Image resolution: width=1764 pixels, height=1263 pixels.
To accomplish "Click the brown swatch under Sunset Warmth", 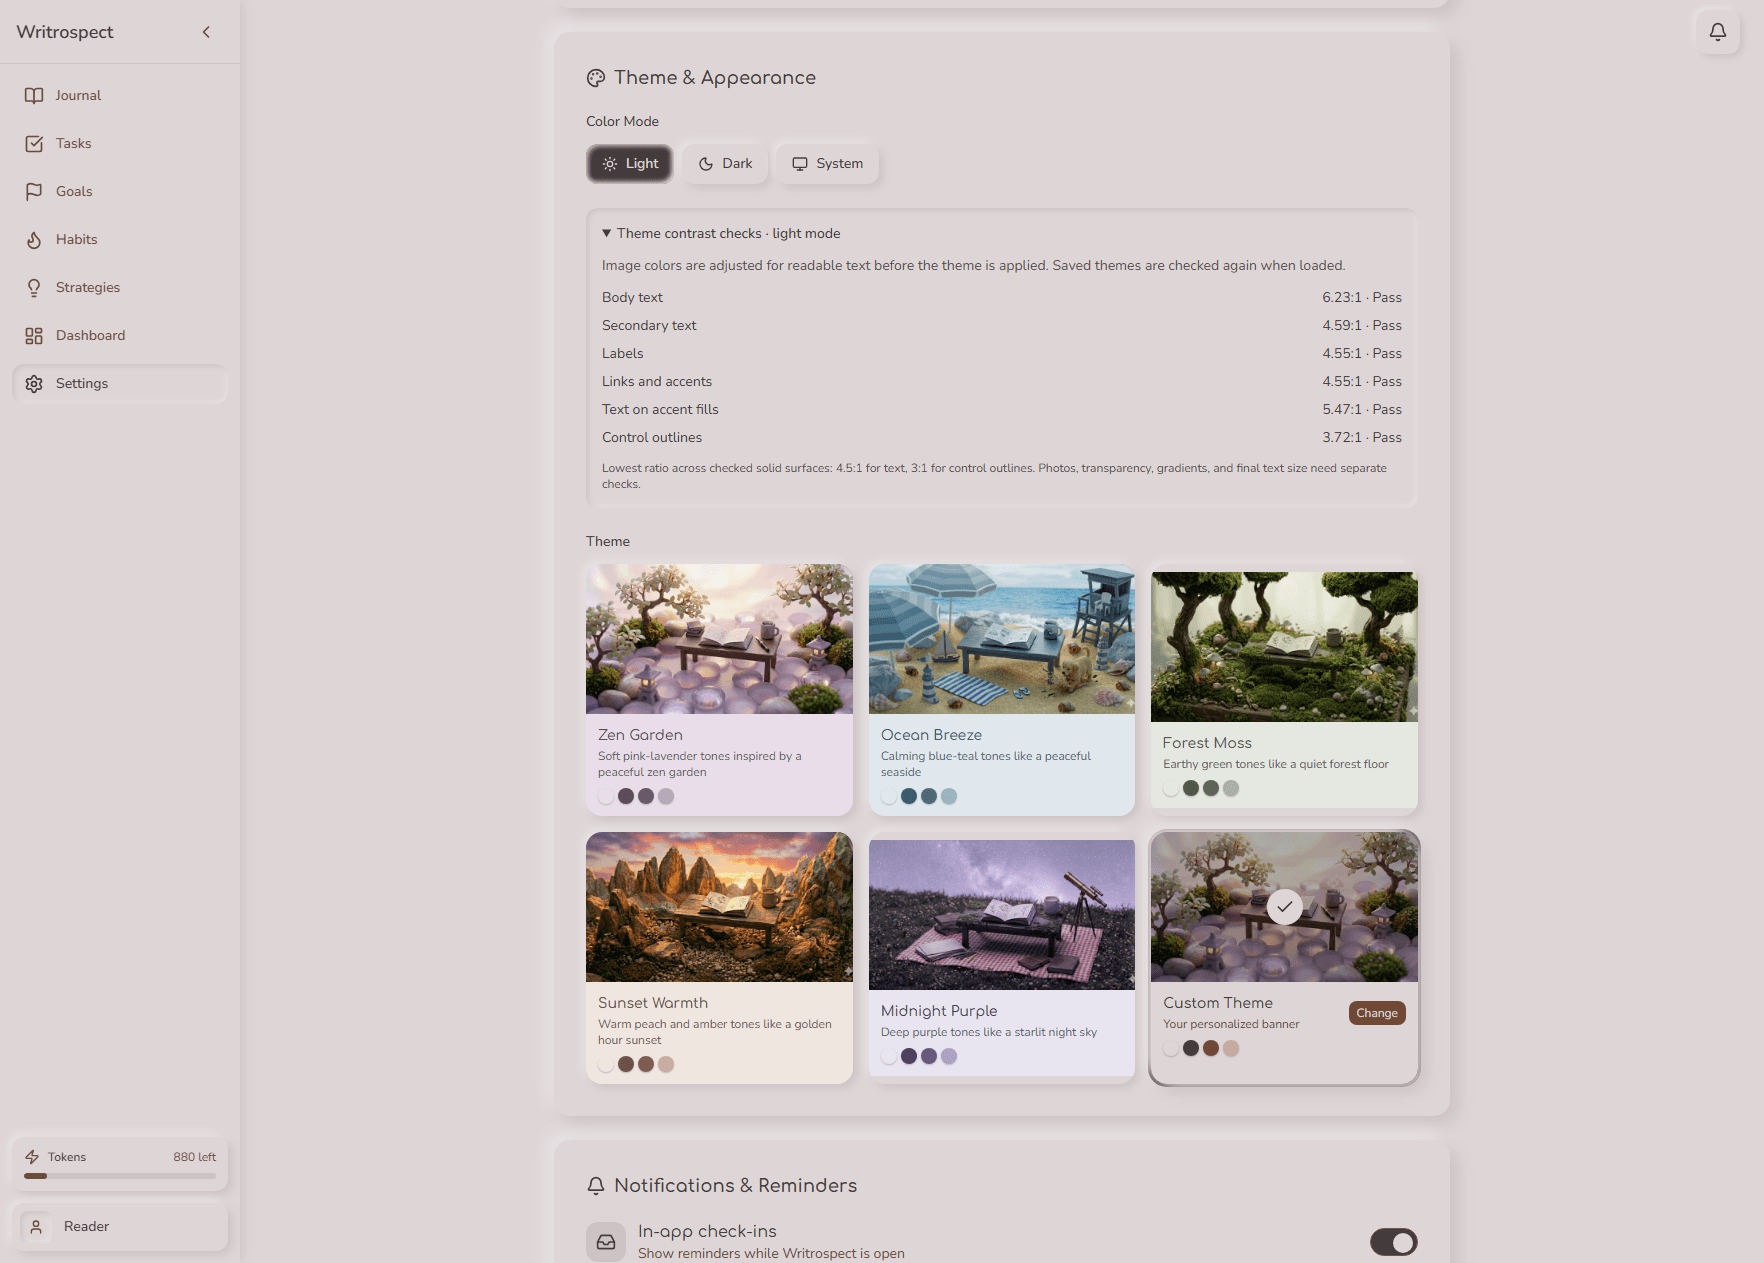I will point(646,1064).
